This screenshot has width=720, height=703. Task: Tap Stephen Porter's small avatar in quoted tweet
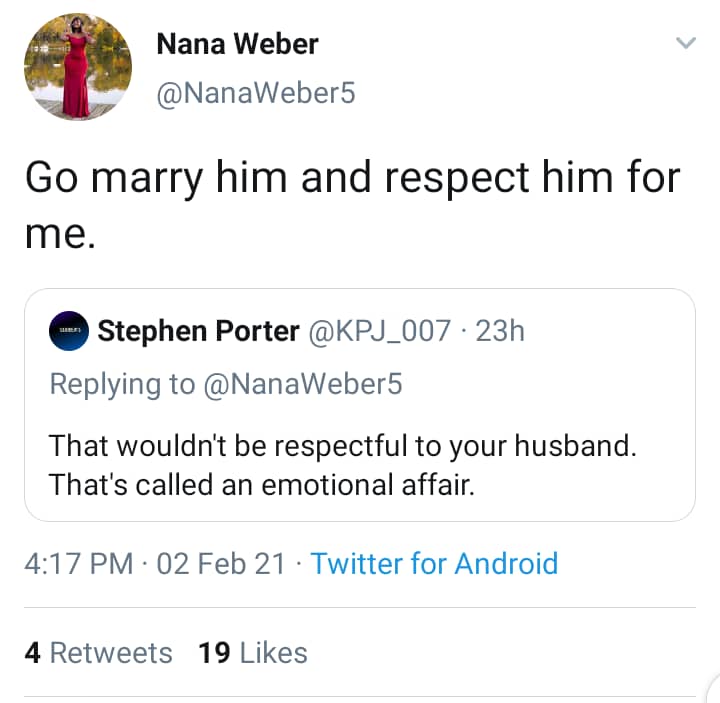tap(68, 332)
